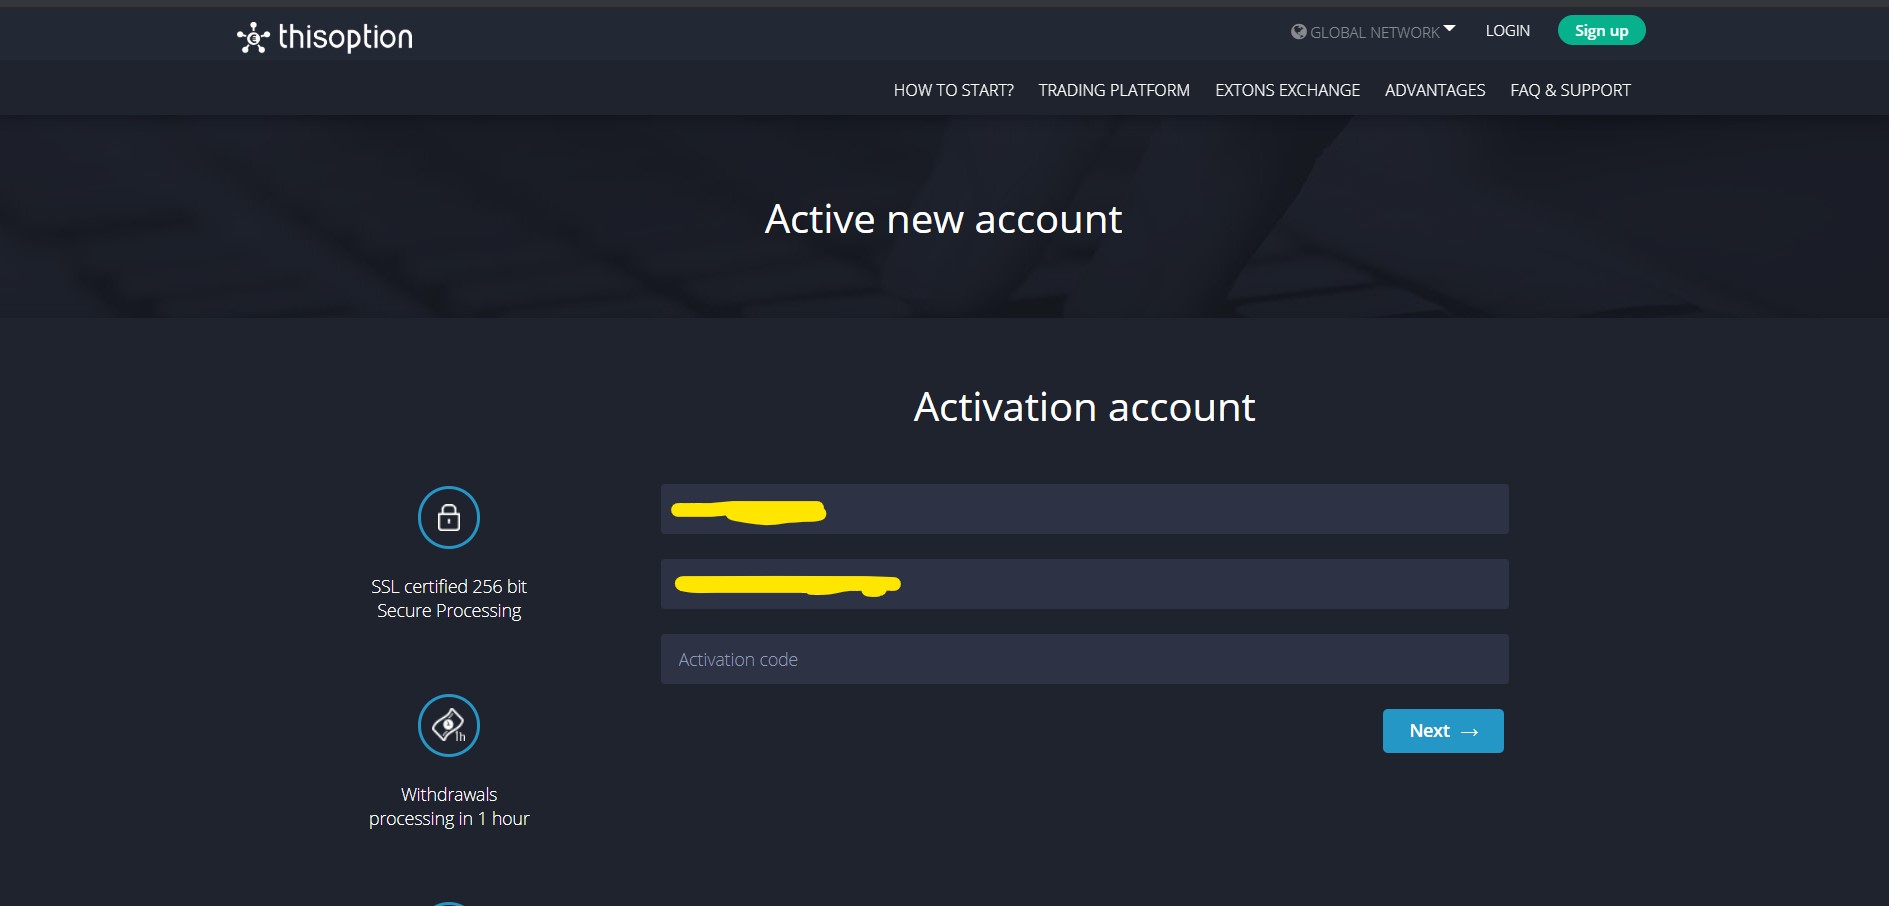Viewport: 1889px width, 906px height.
Task: Click the green Sign up button
Action: pos(1601,31)
